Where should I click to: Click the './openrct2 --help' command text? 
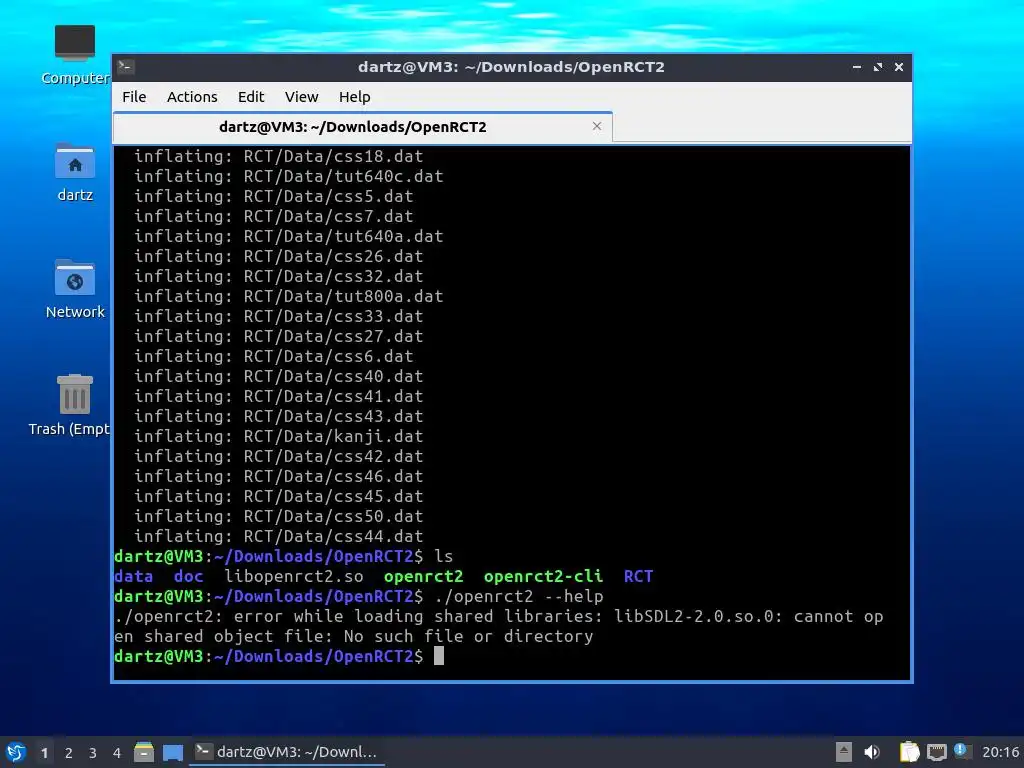(519, 596)
